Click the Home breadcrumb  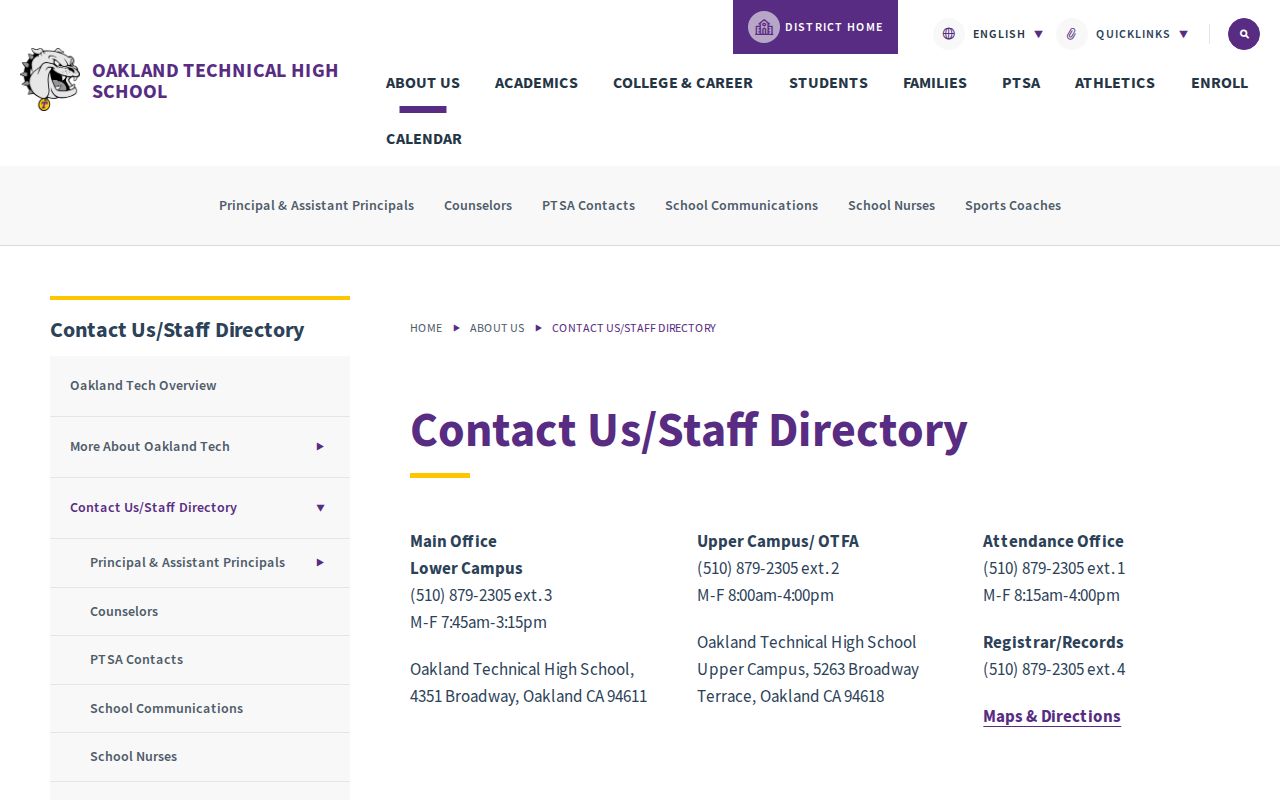tap(426, 328)
